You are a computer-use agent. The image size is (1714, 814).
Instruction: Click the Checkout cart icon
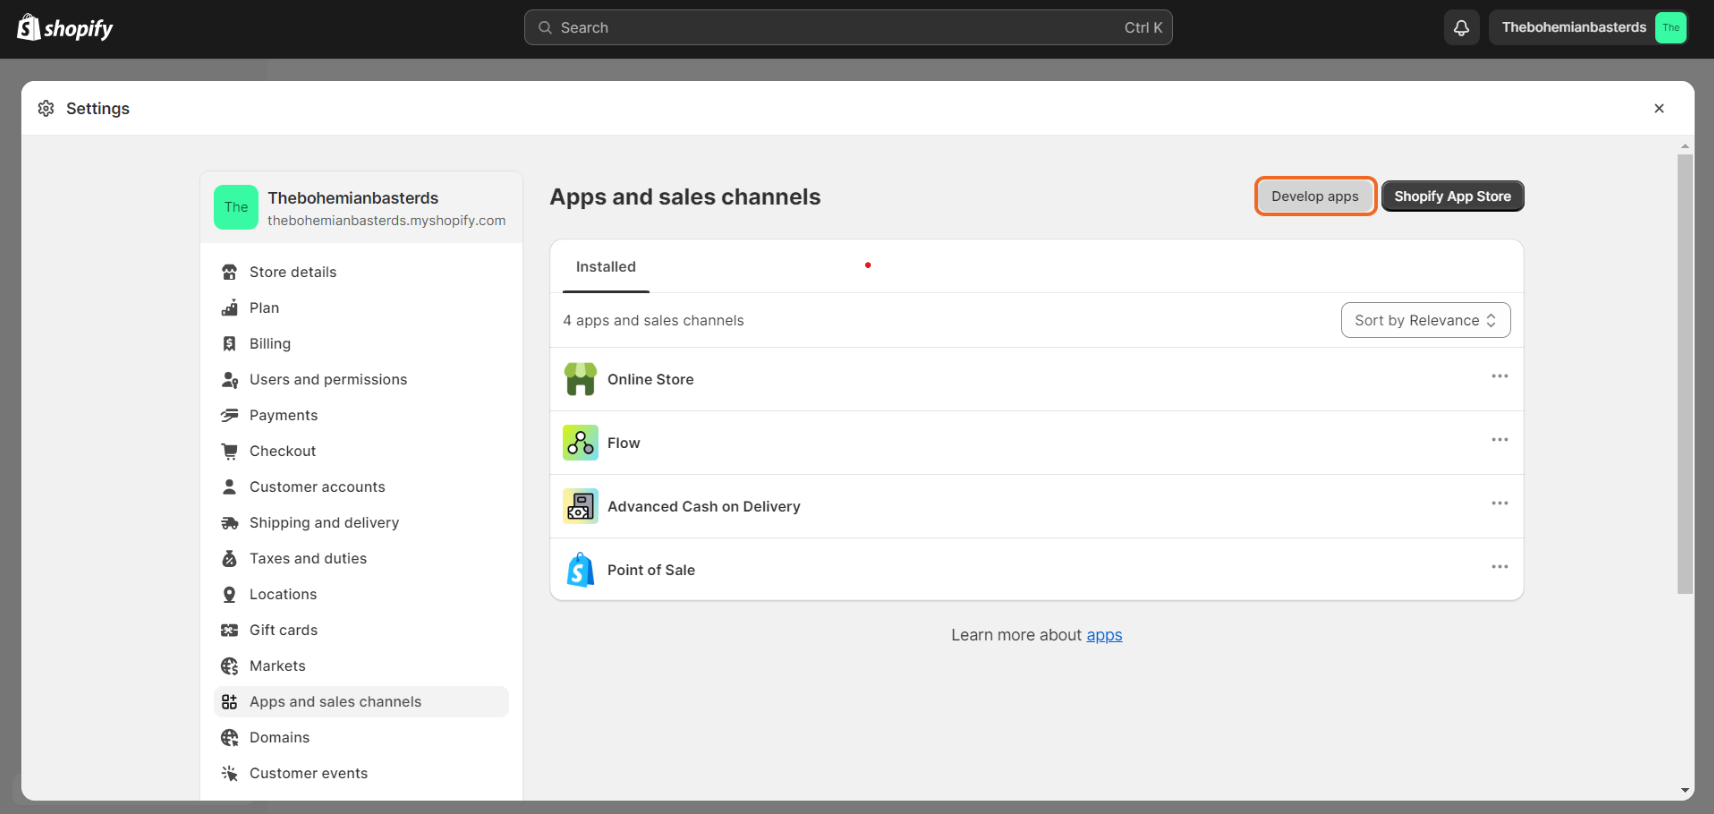pyautogui.click(x=229, y=451)
